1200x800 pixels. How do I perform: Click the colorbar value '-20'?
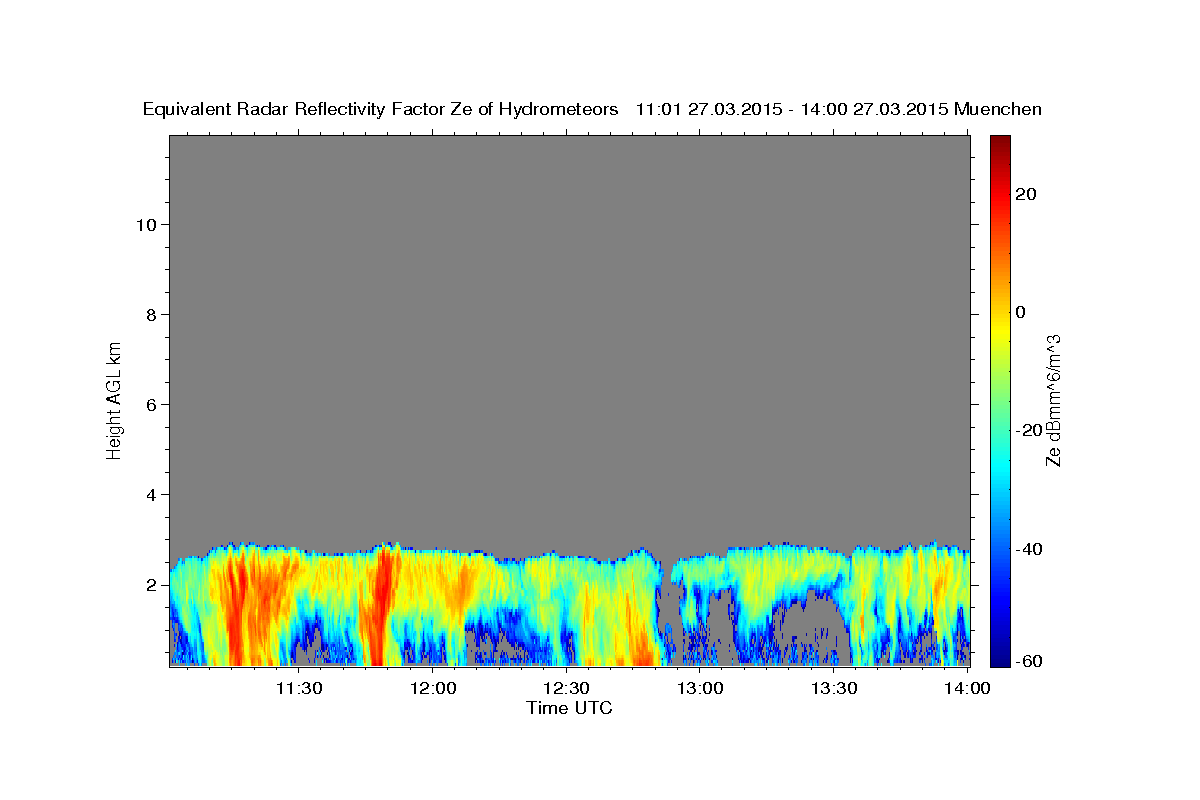(x=1028, y=431)
